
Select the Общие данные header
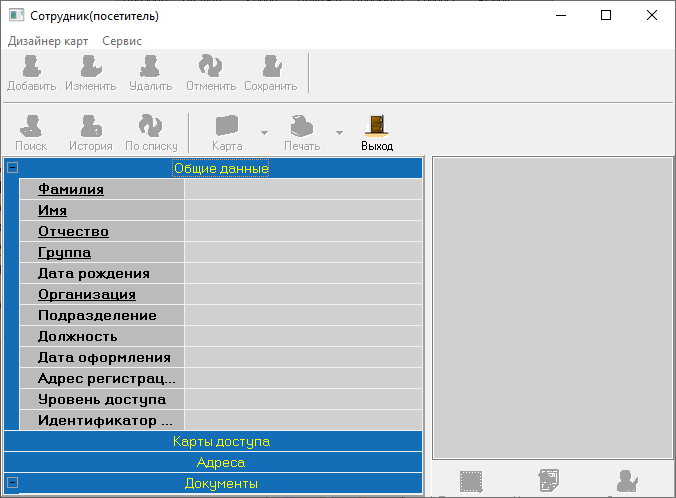(x=221, y=168)
